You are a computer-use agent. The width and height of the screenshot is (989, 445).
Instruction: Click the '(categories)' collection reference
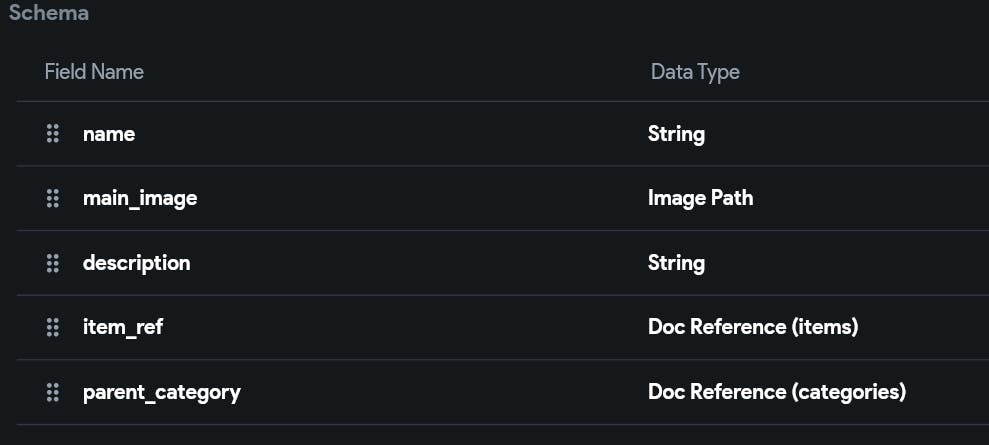[x=848, y=392]
